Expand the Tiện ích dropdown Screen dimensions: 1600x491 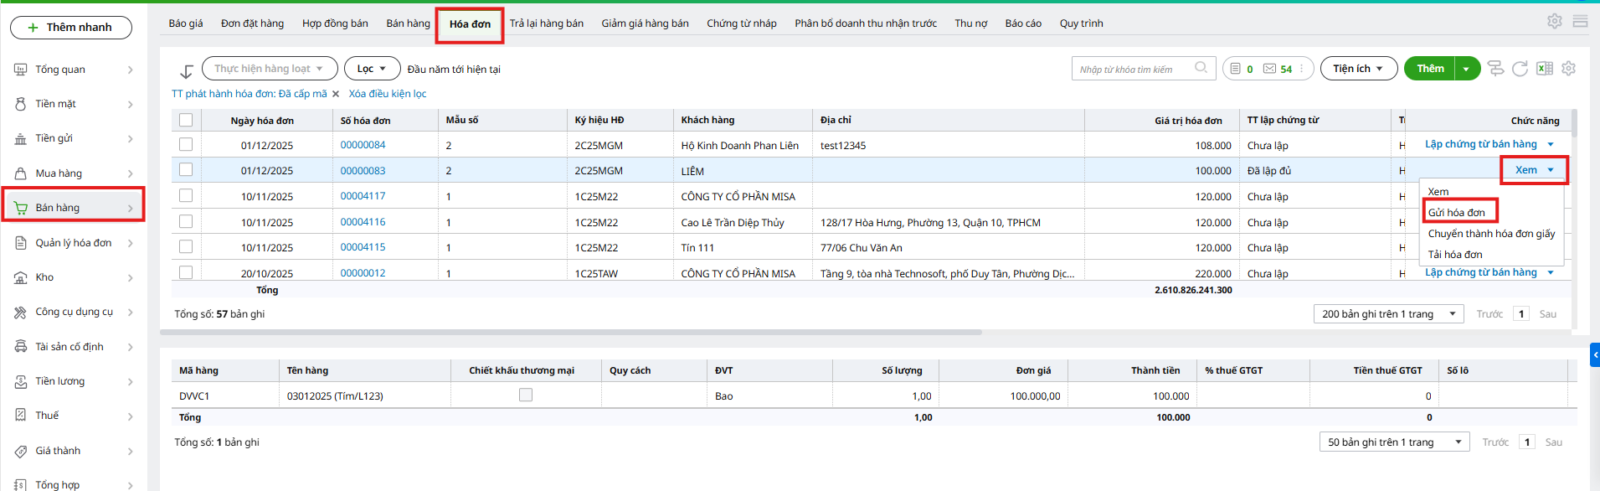click(1357, 69)
